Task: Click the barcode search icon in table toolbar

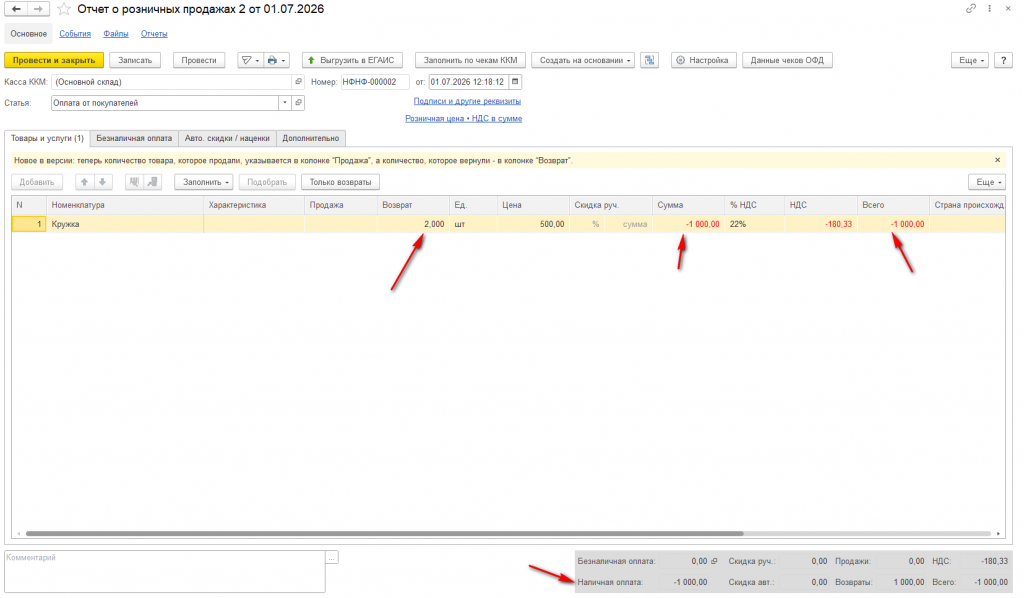Action: pos(135,182)
